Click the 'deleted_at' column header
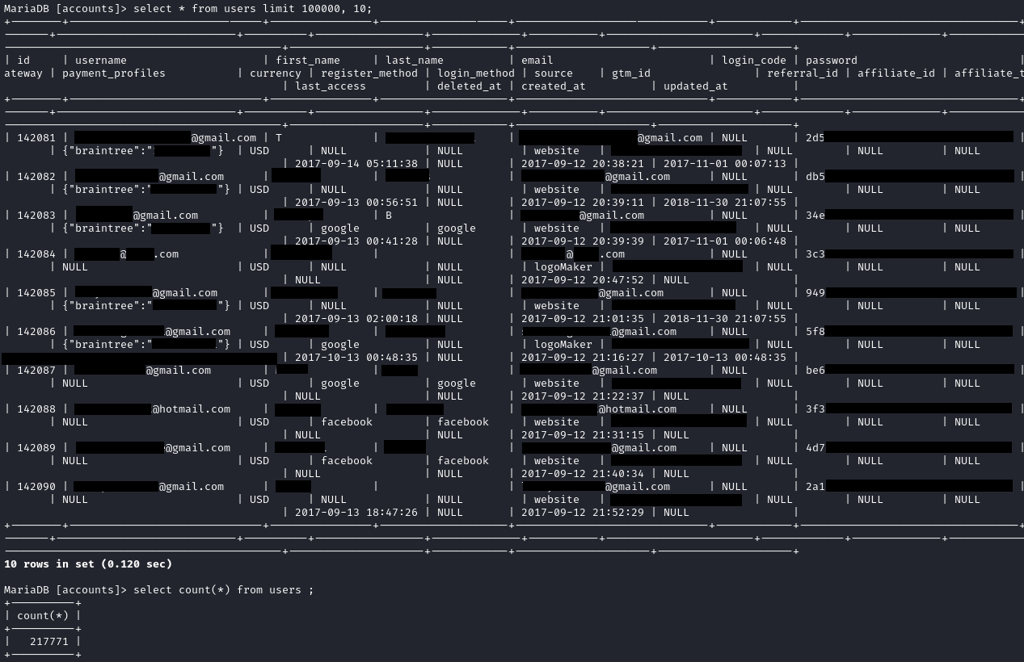 (x=469, y=86)
